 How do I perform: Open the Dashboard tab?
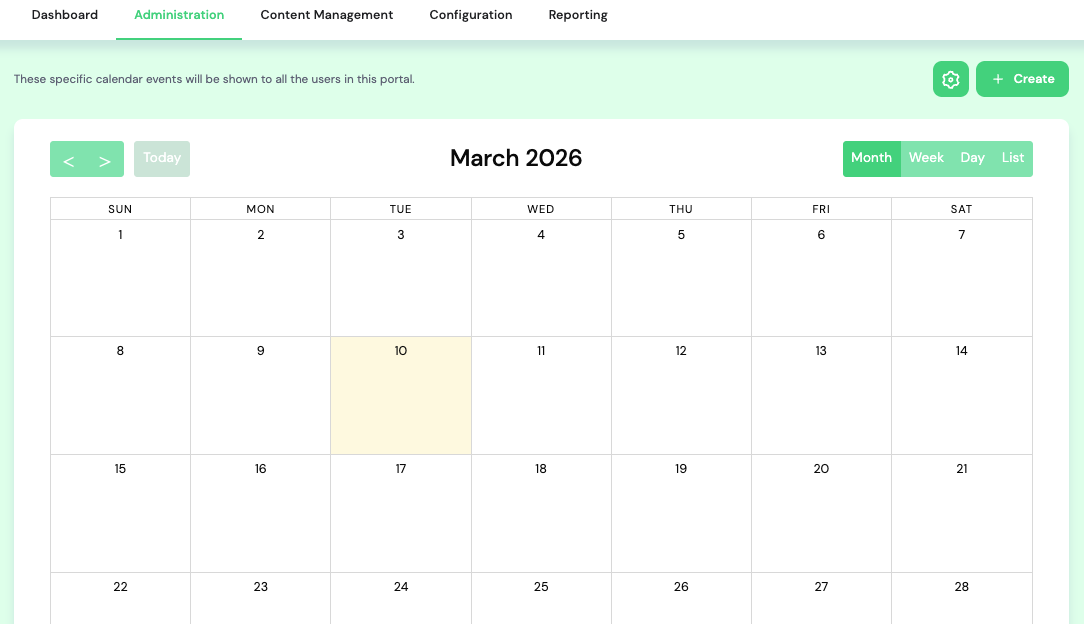pos(65,15)
